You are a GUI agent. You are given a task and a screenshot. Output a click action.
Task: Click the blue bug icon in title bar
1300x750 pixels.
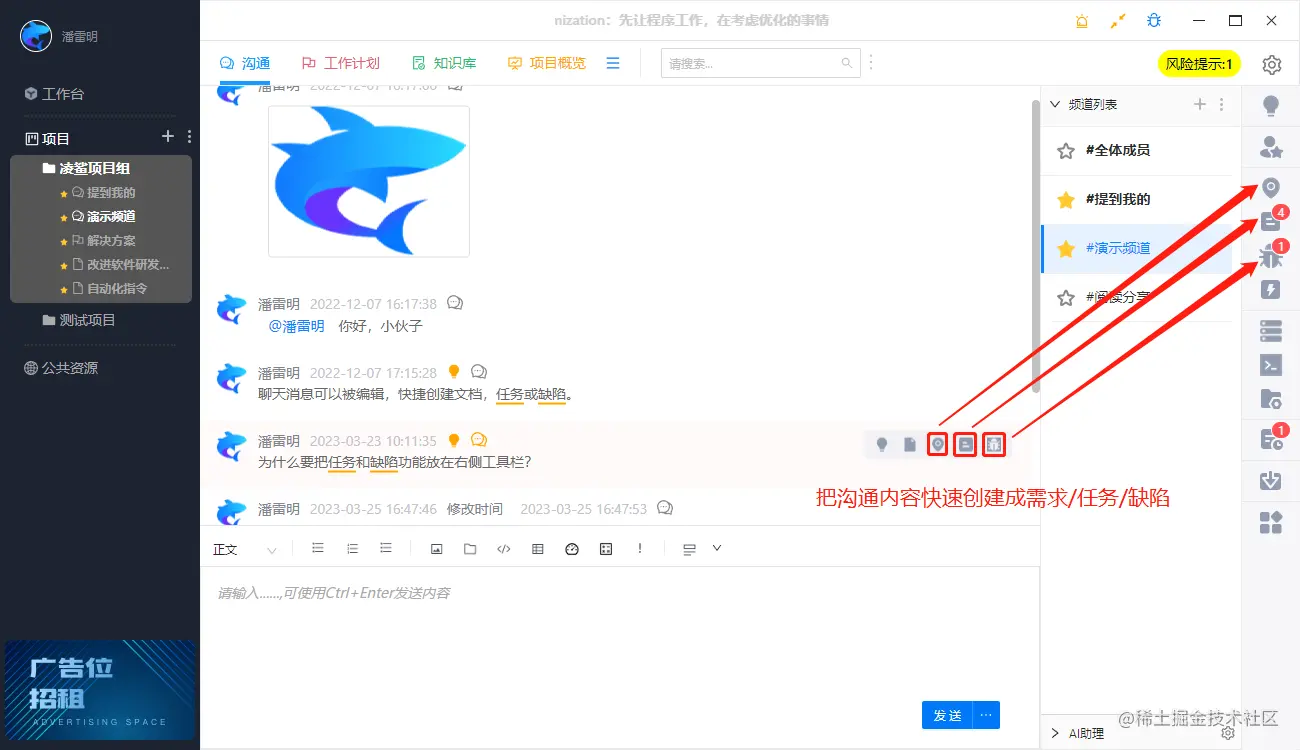tap(1154, 20)
